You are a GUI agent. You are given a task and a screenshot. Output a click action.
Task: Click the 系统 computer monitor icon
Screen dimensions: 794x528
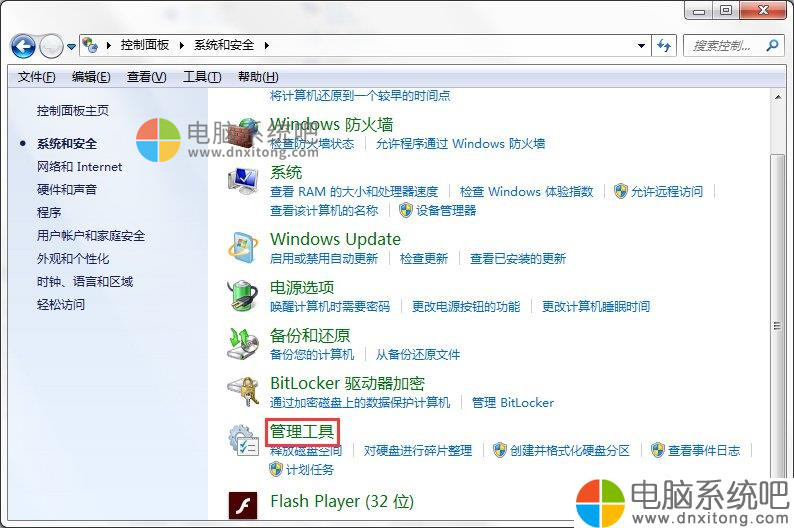(243, 182)
